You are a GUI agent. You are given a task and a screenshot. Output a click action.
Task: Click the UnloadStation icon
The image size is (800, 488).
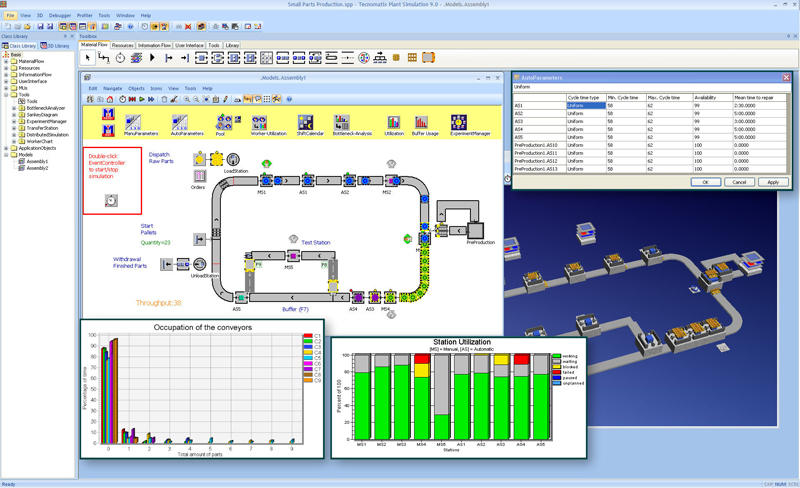[x=199, y=264]
